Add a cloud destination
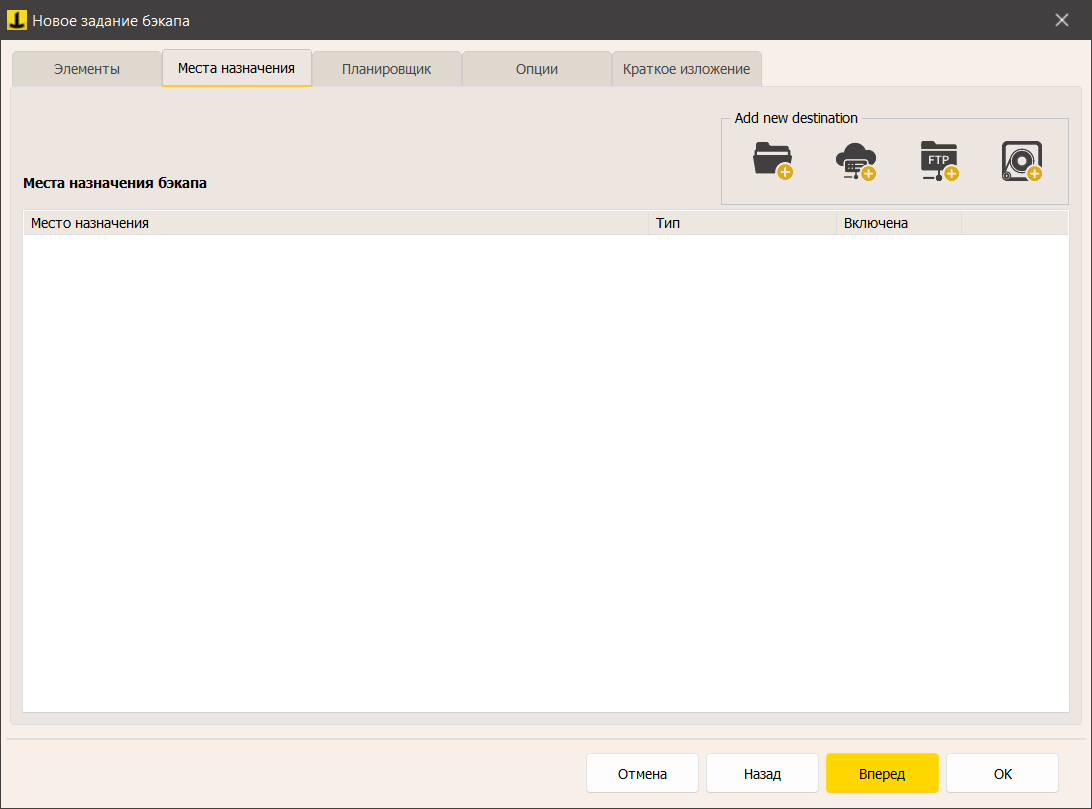 click(x=855, y=161)
